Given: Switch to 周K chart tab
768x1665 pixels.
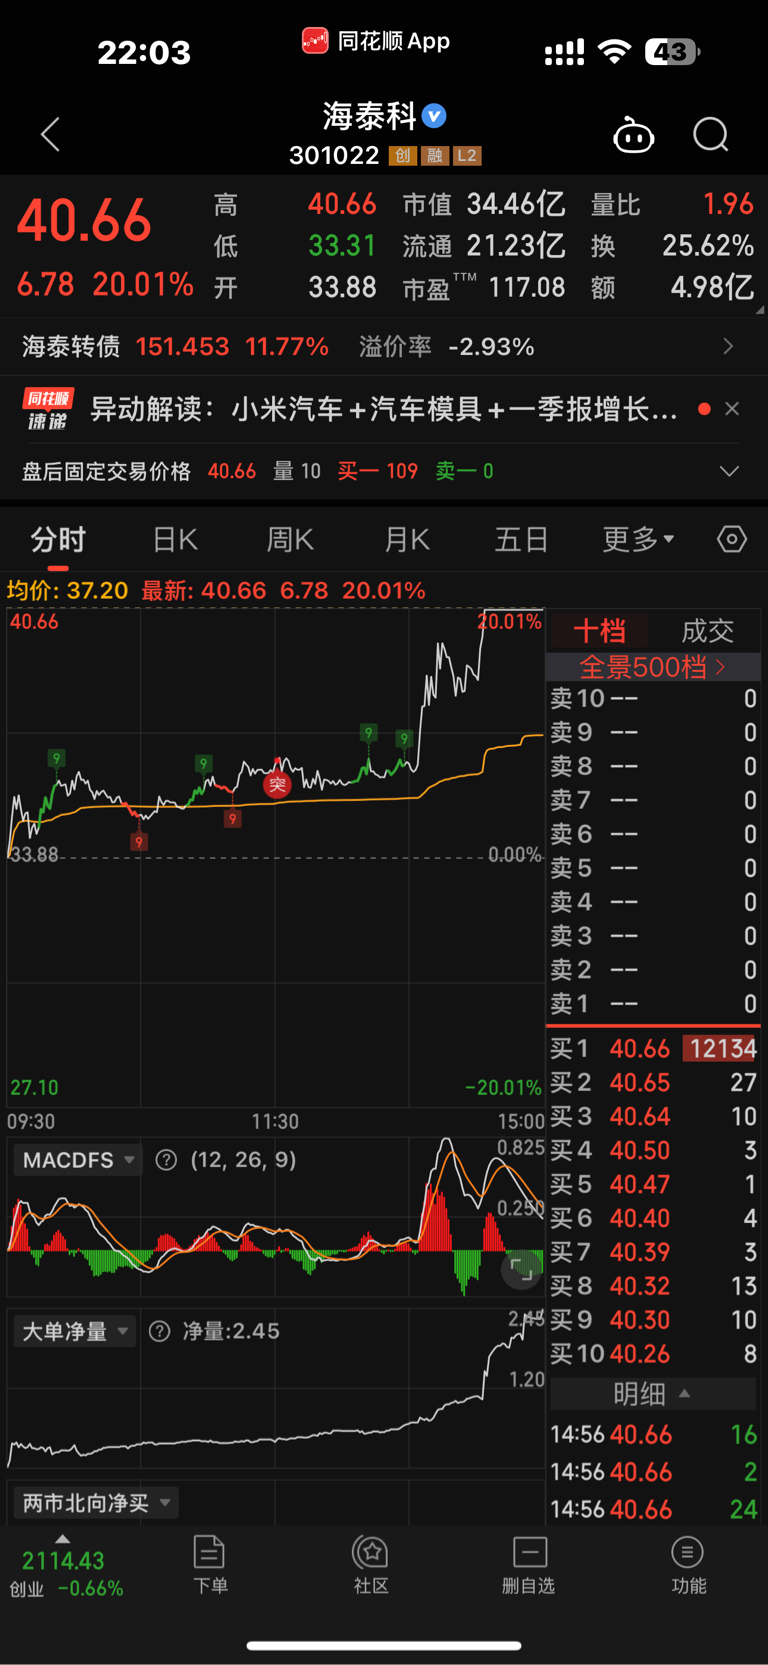Looking at the screenshot, I should click(x=290, y=540).
